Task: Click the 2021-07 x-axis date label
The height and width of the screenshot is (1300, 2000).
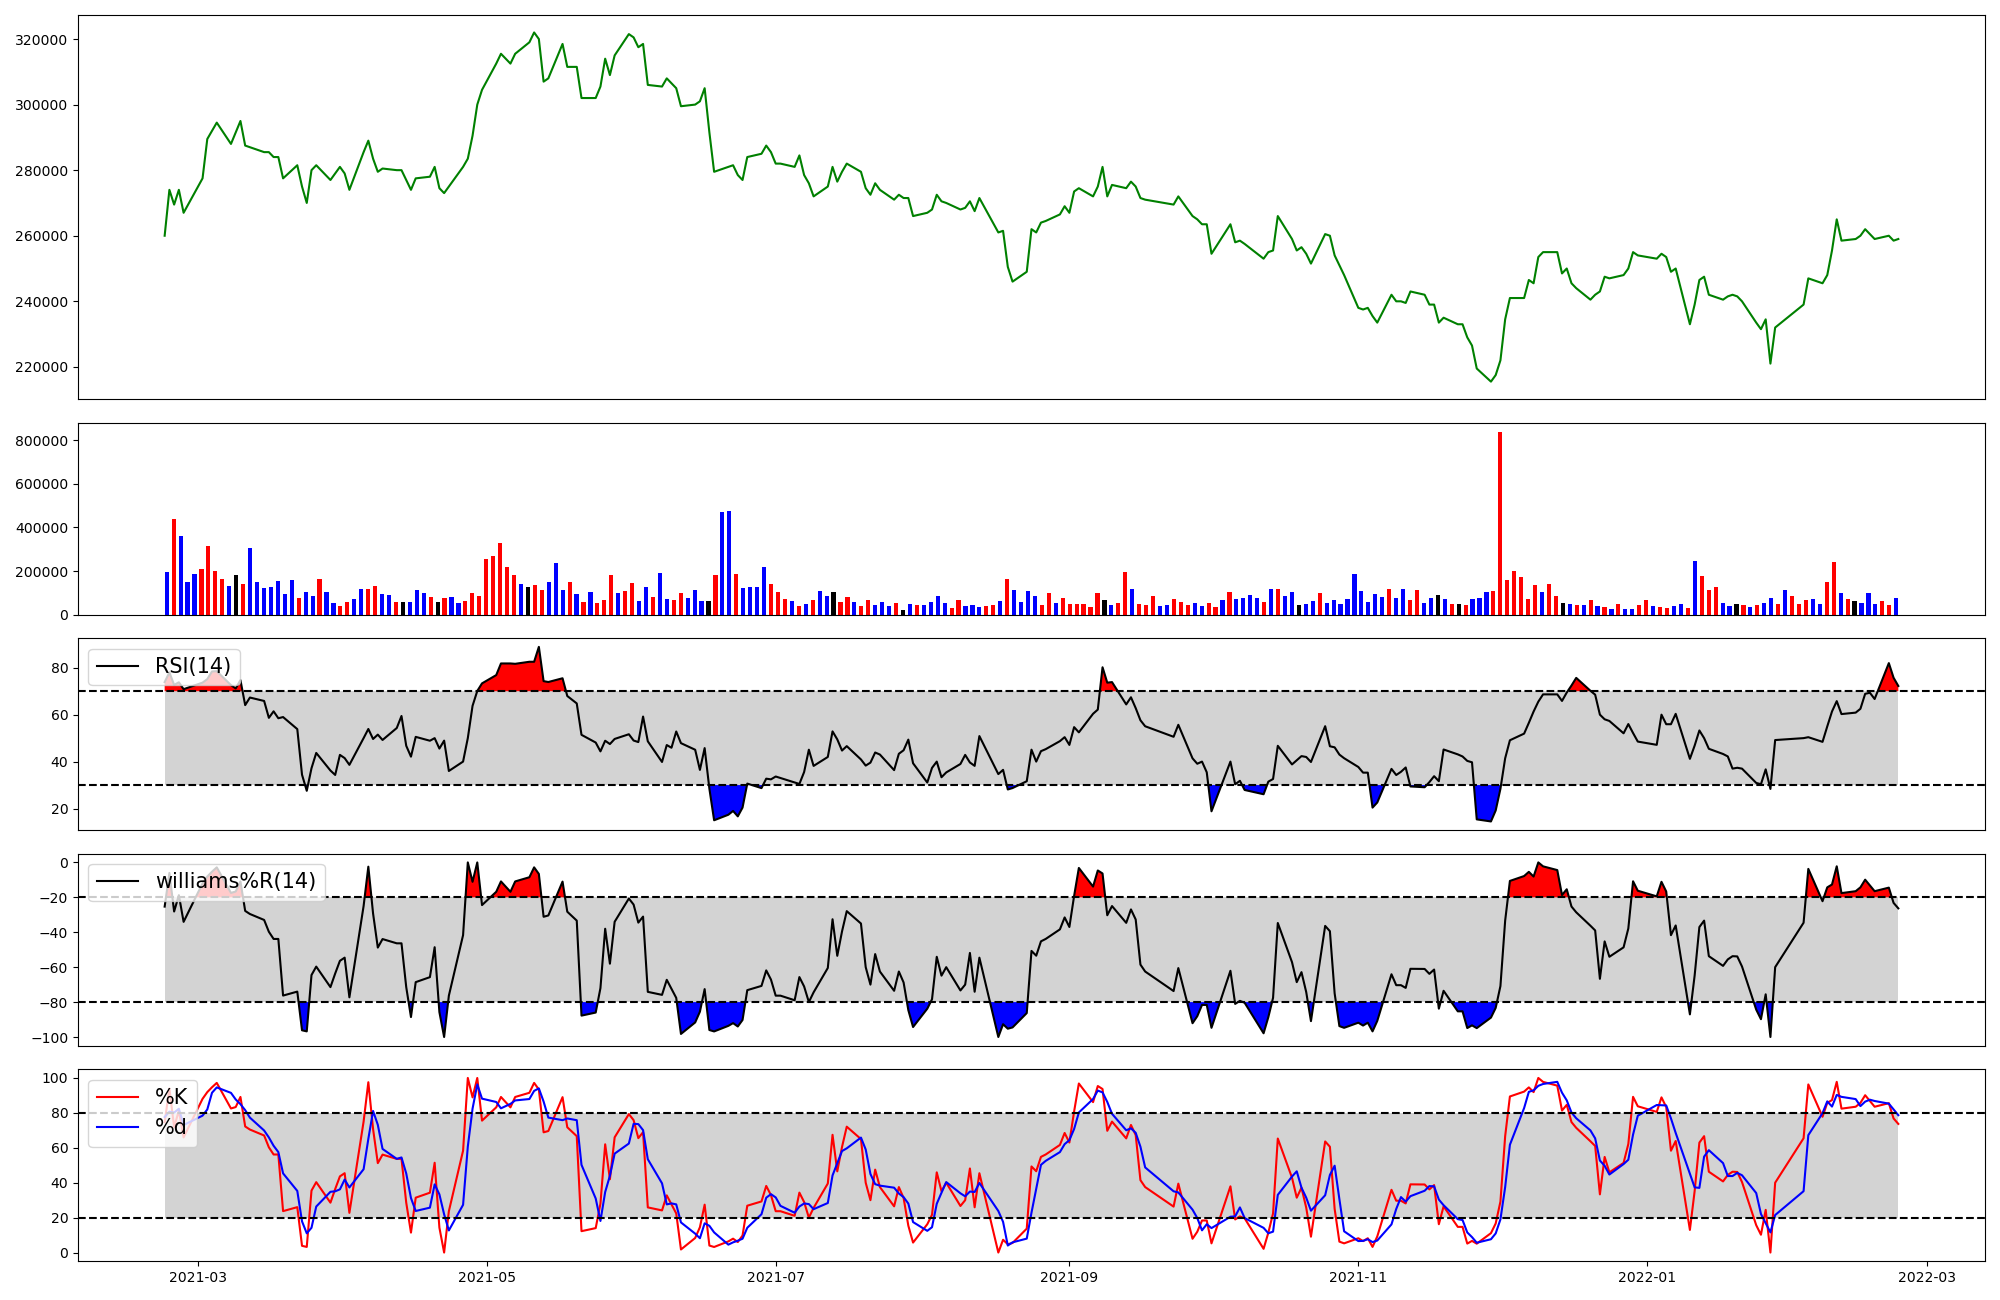Action: (x=776, y=1277)
